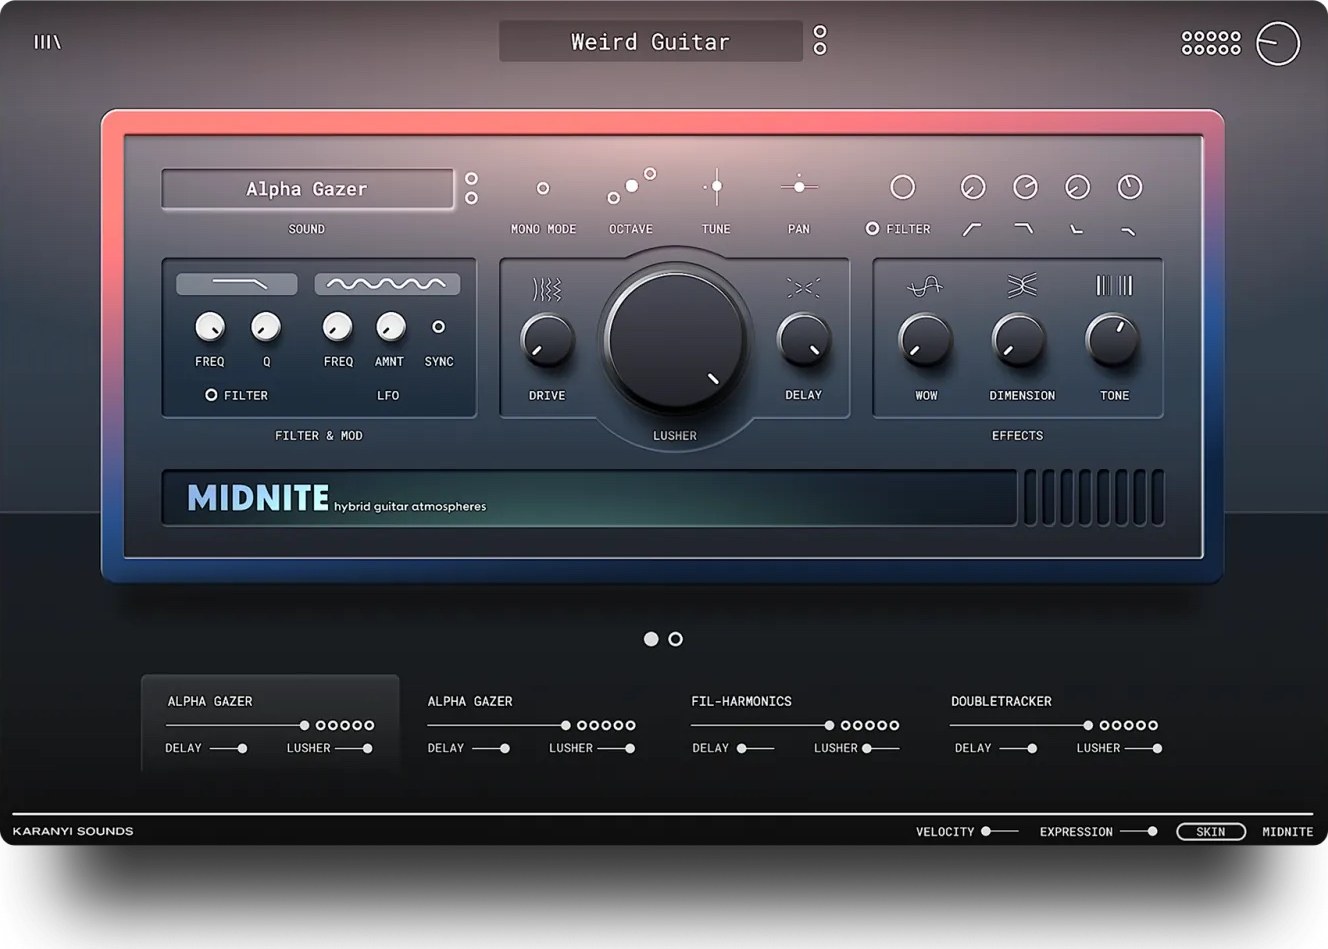This screenshot has width=1328, height=949.
Task: Adjust the Fil-Harmonics Delay slider
Action: (x=755, y=748)
